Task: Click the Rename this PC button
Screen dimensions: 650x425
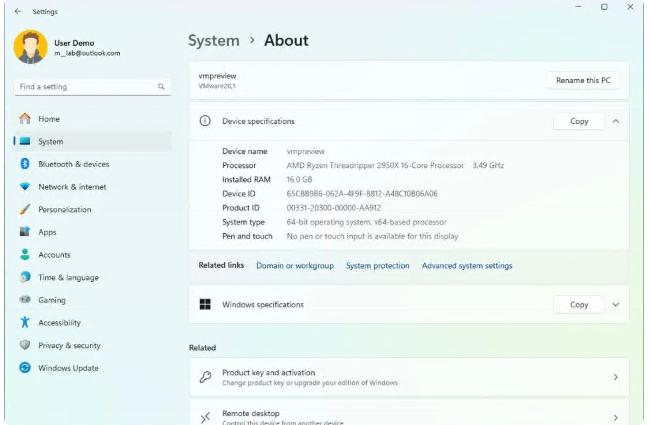Action: tap(583, 80)
